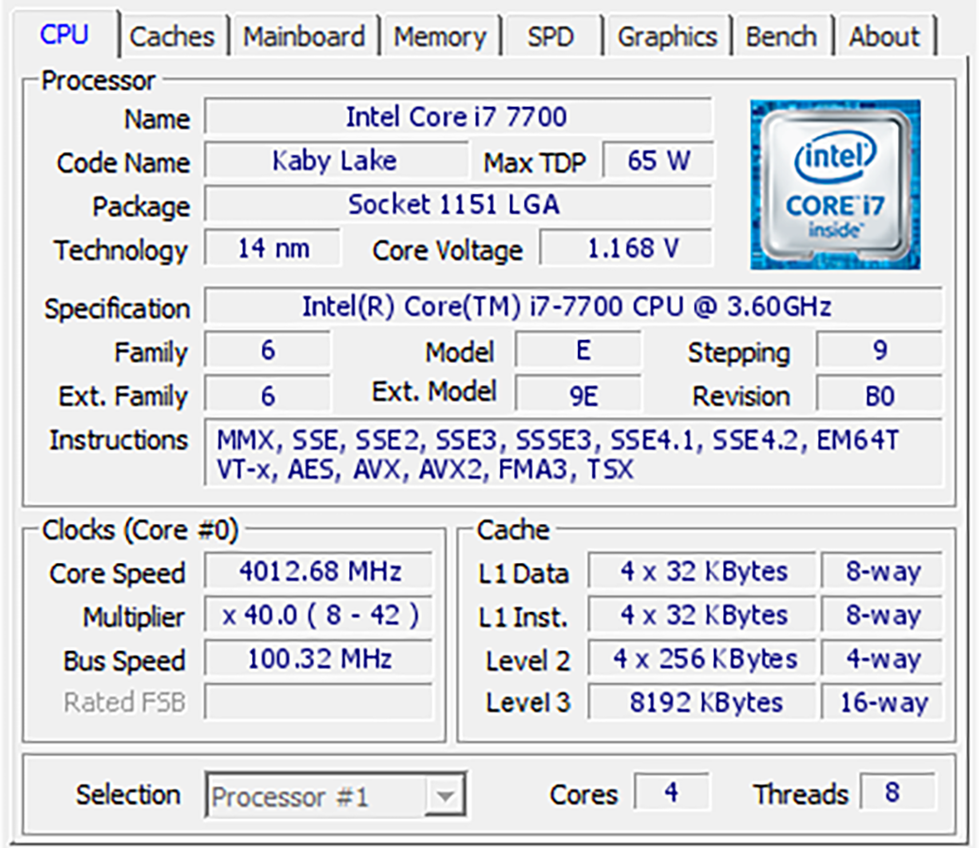979x848 pixels.
Task: Select the CPU tab
Action: (64, 34)
